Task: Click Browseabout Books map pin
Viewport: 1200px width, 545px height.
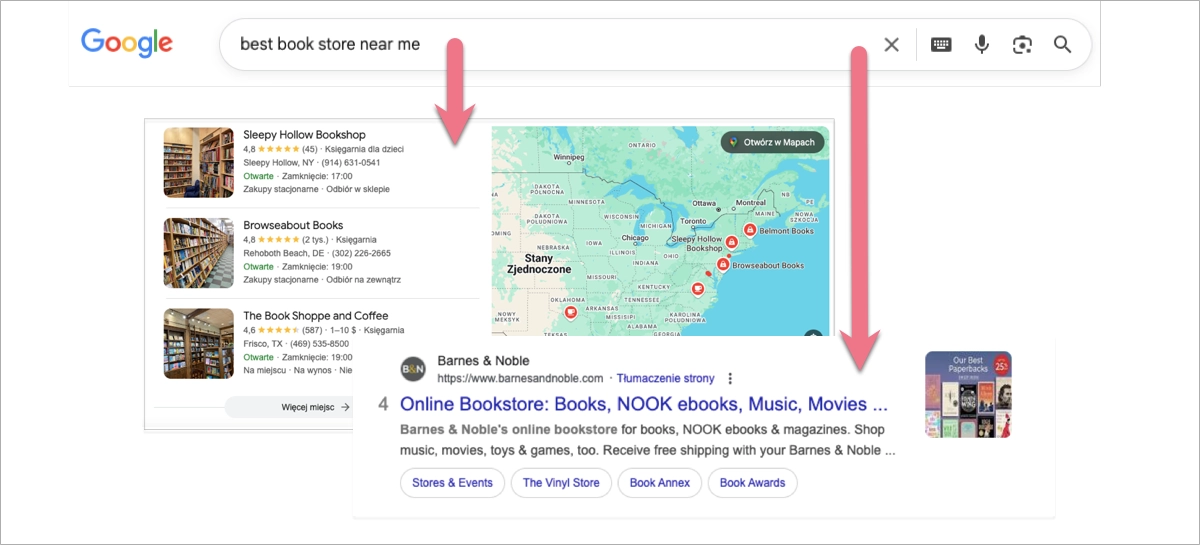Action: pyautogui.click(x=721, y=265)
